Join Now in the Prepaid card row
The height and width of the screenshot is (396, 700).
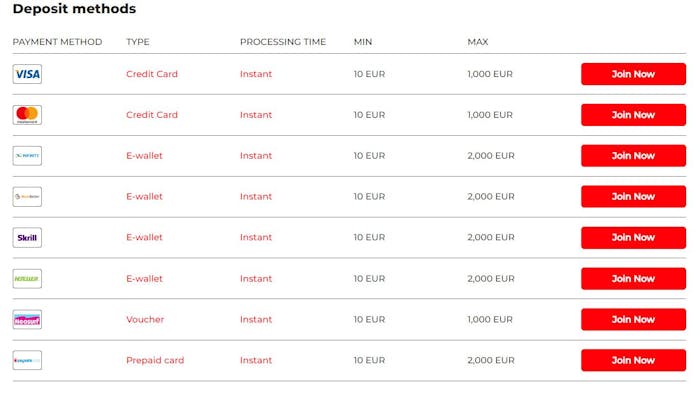pos(633,360)
